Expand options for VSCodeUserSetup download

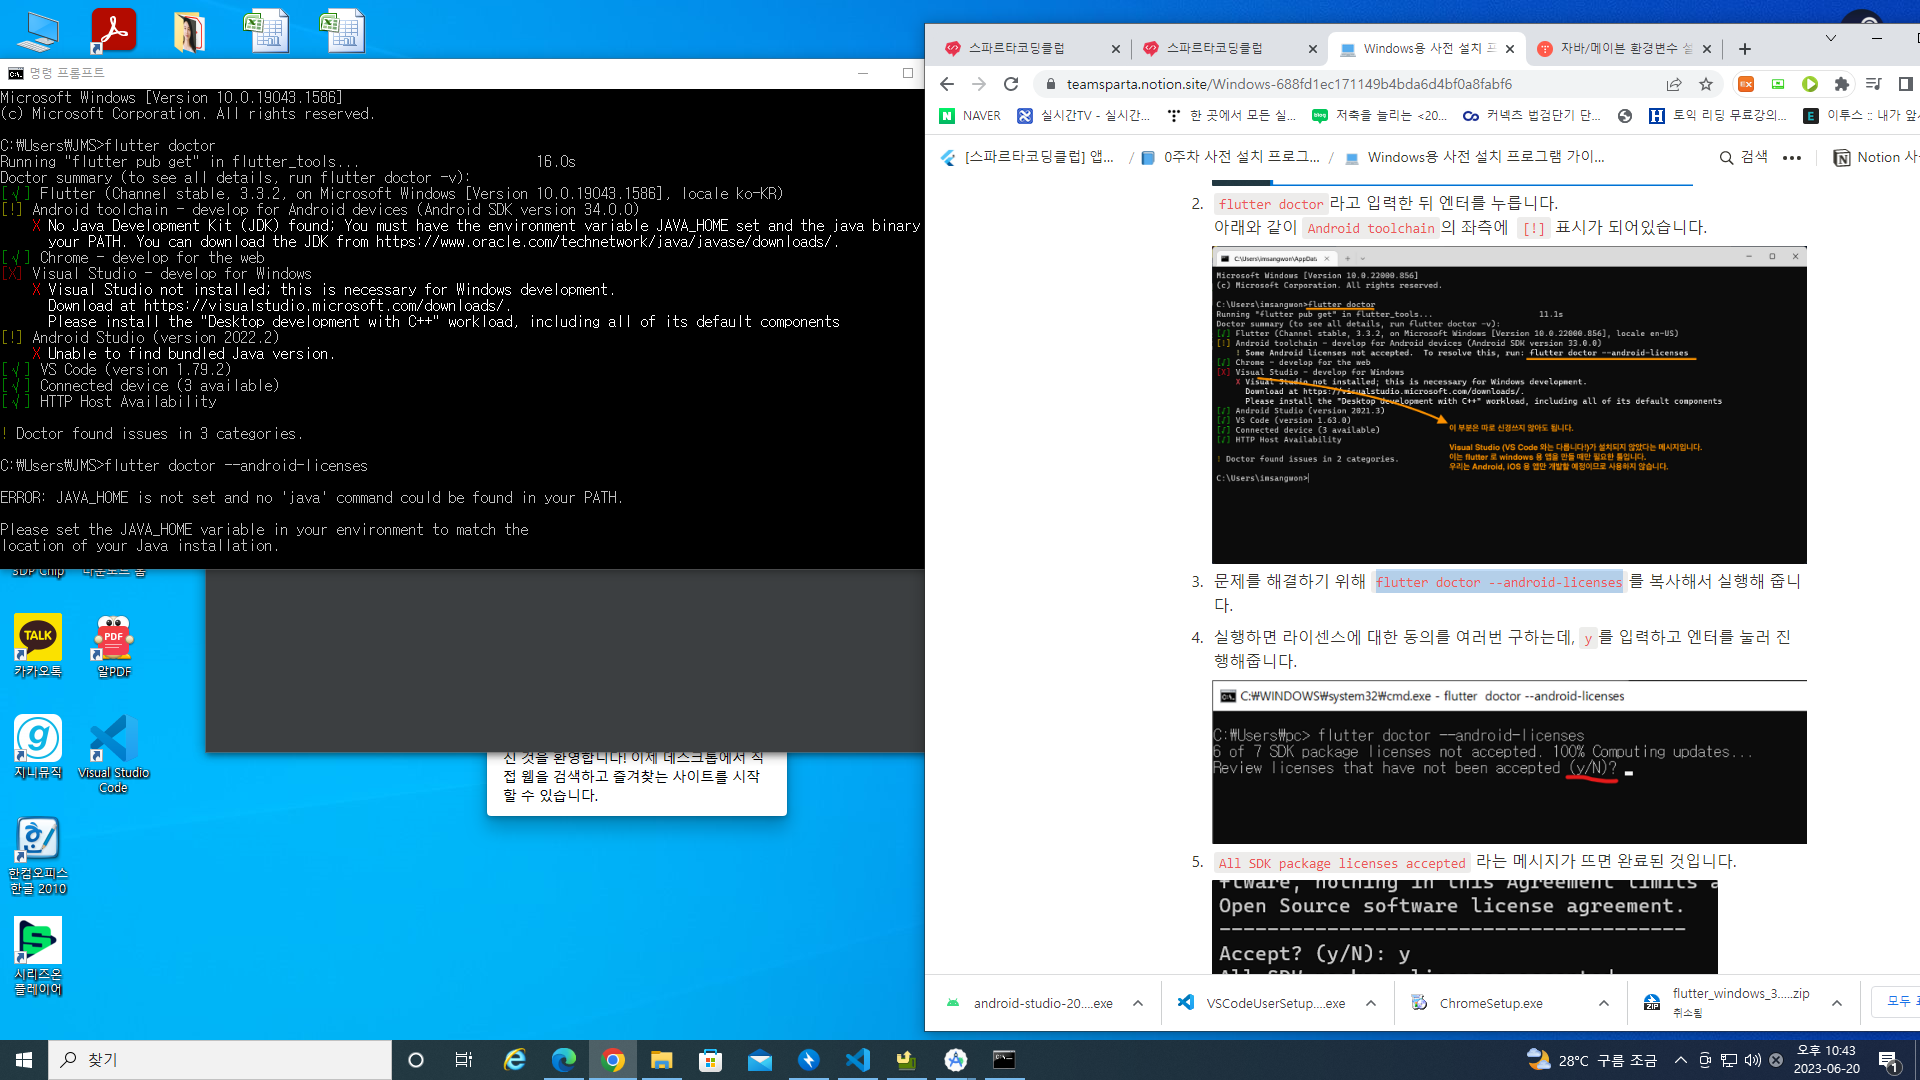tap(1371, 1003)
